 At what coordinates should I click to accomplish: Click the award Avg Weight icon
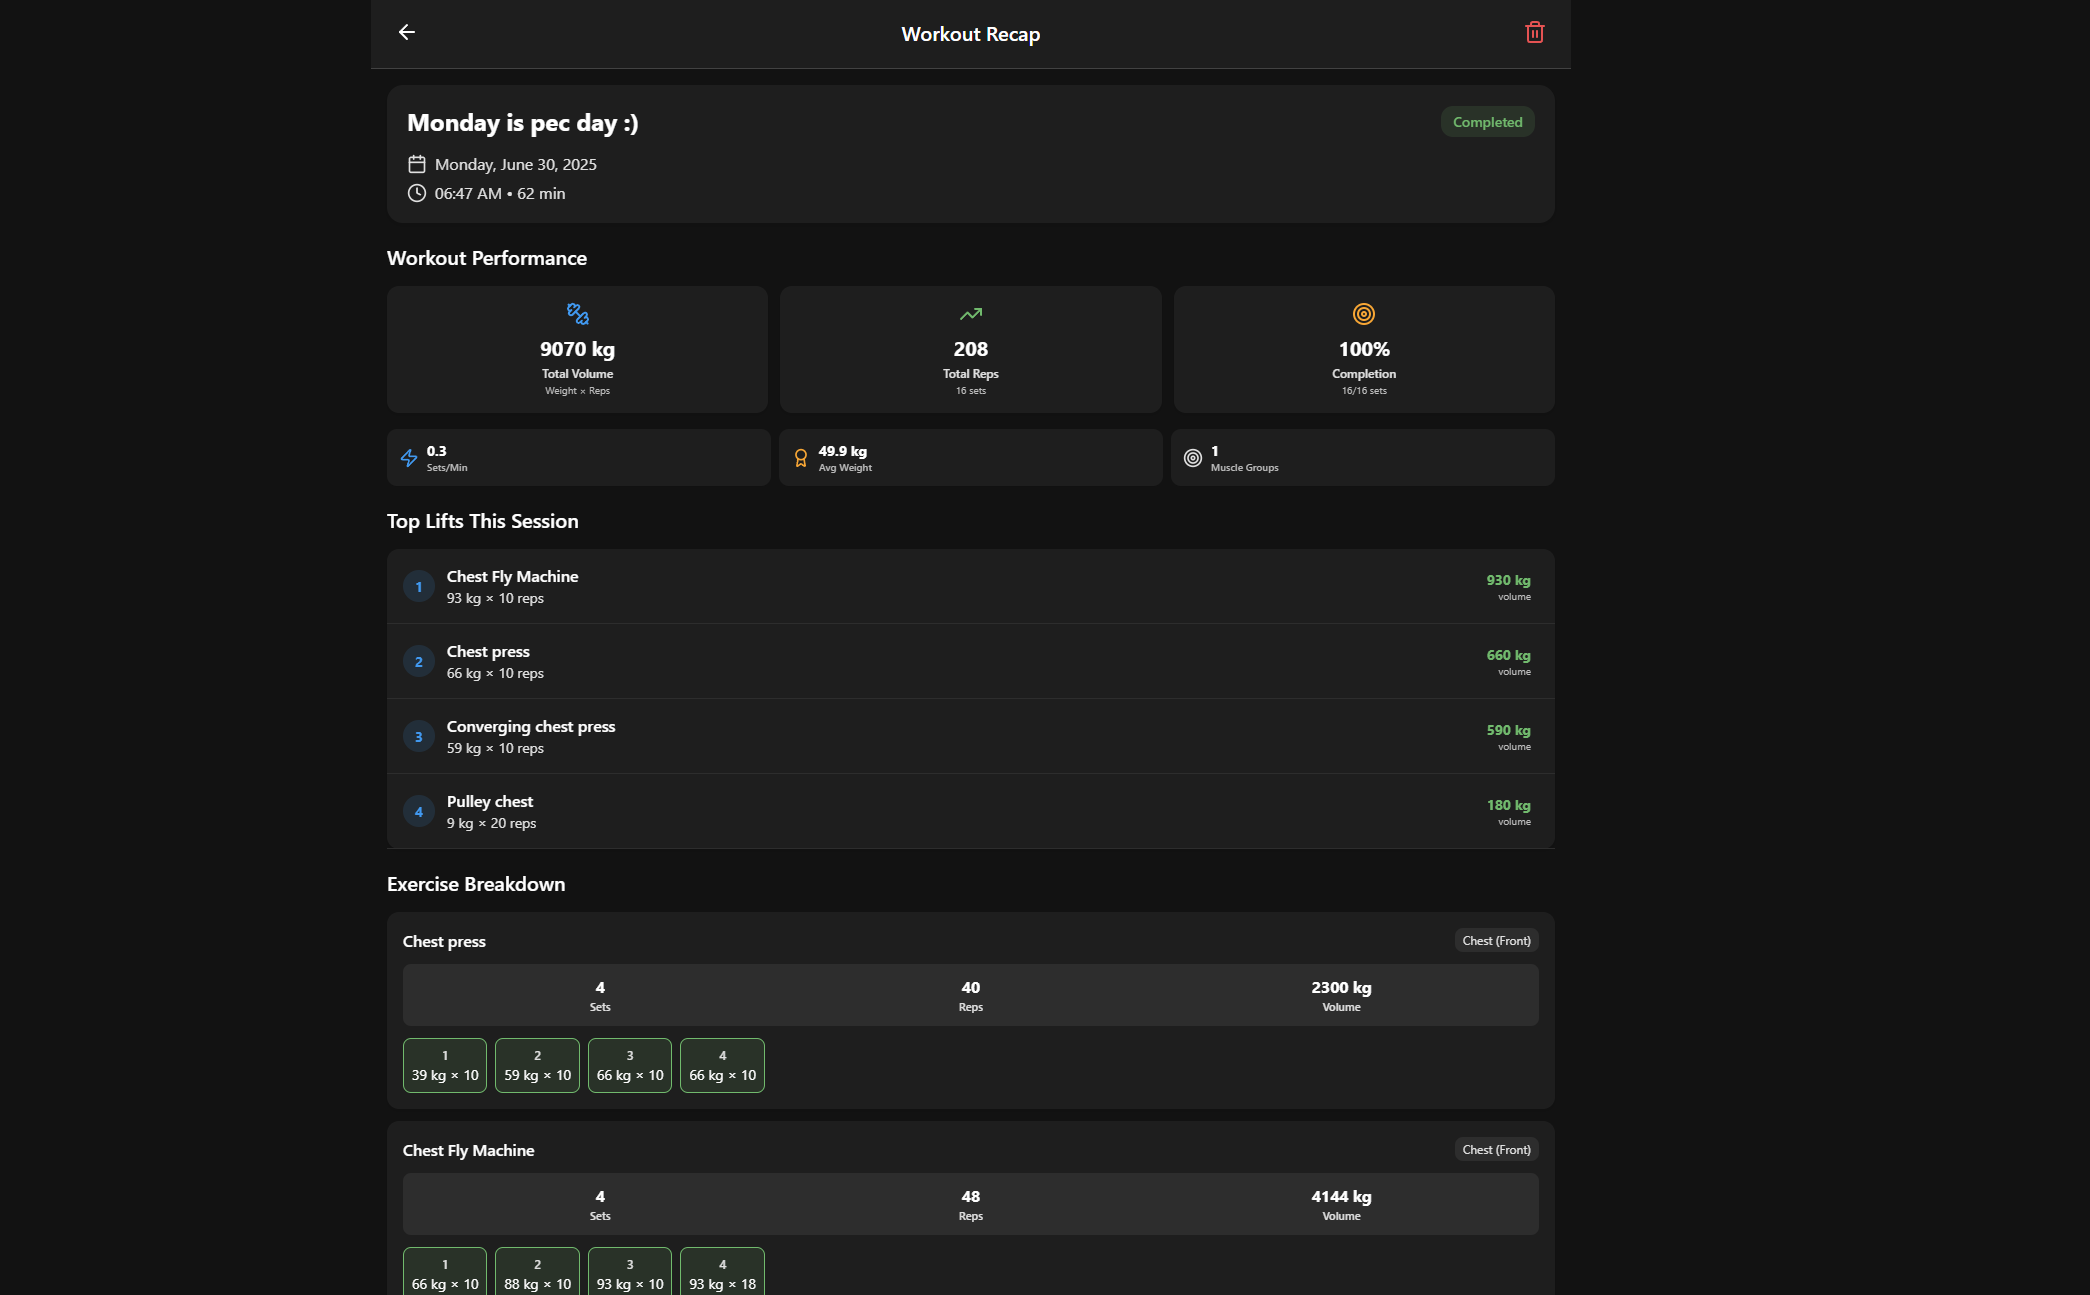tap(800, 458)
